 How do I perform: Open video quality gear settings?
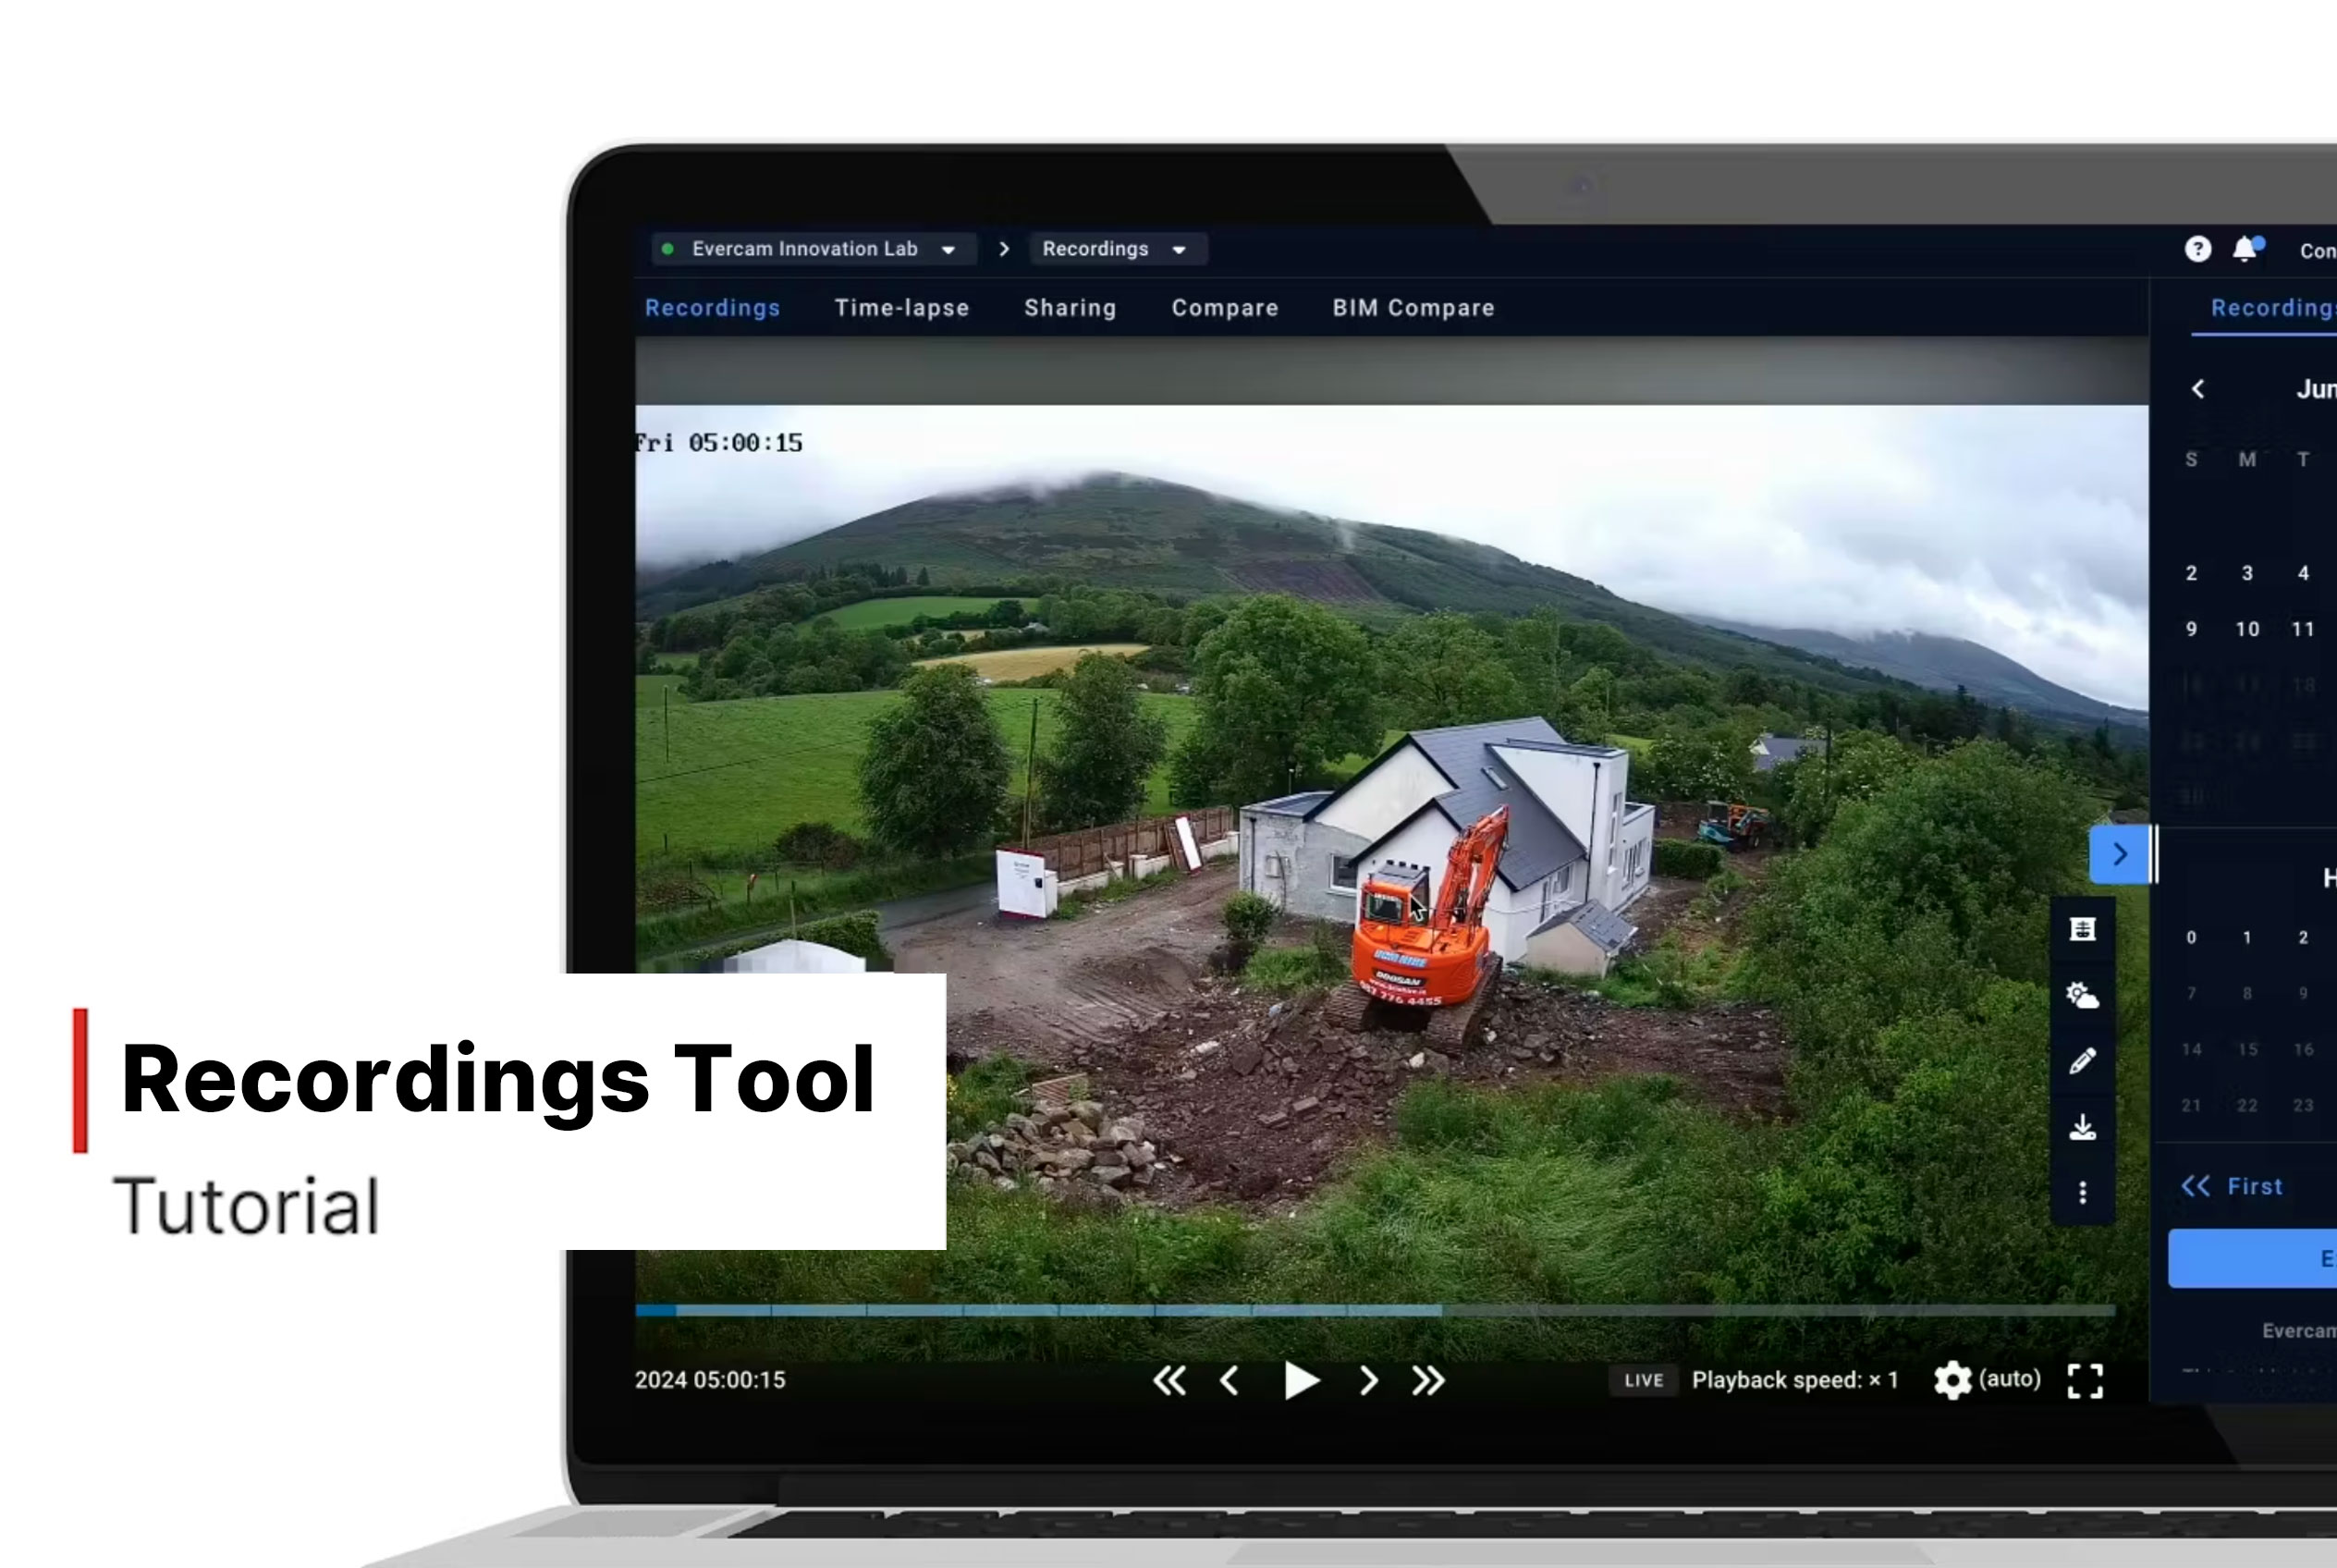pyautogui.click(x=1952, y=1381)
